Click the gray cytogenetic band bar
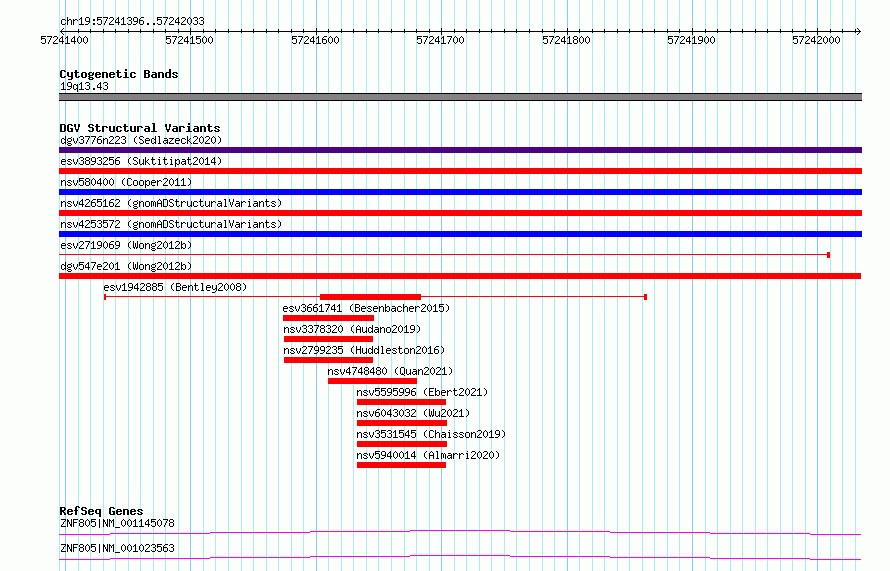 [460, 97]
